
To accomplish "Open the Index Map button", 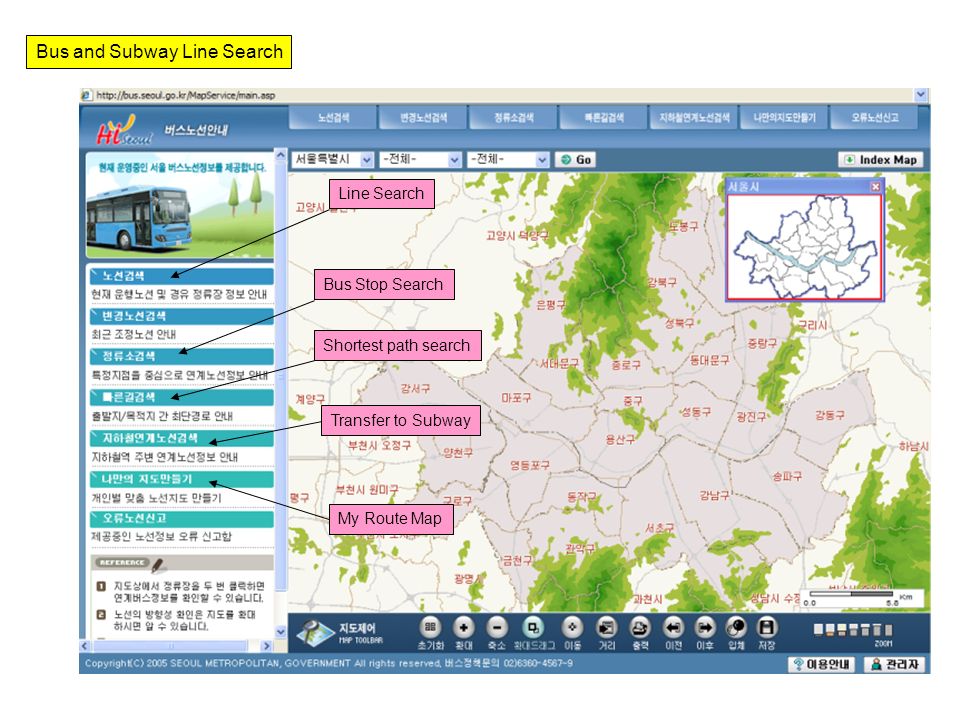I will 880,160.
